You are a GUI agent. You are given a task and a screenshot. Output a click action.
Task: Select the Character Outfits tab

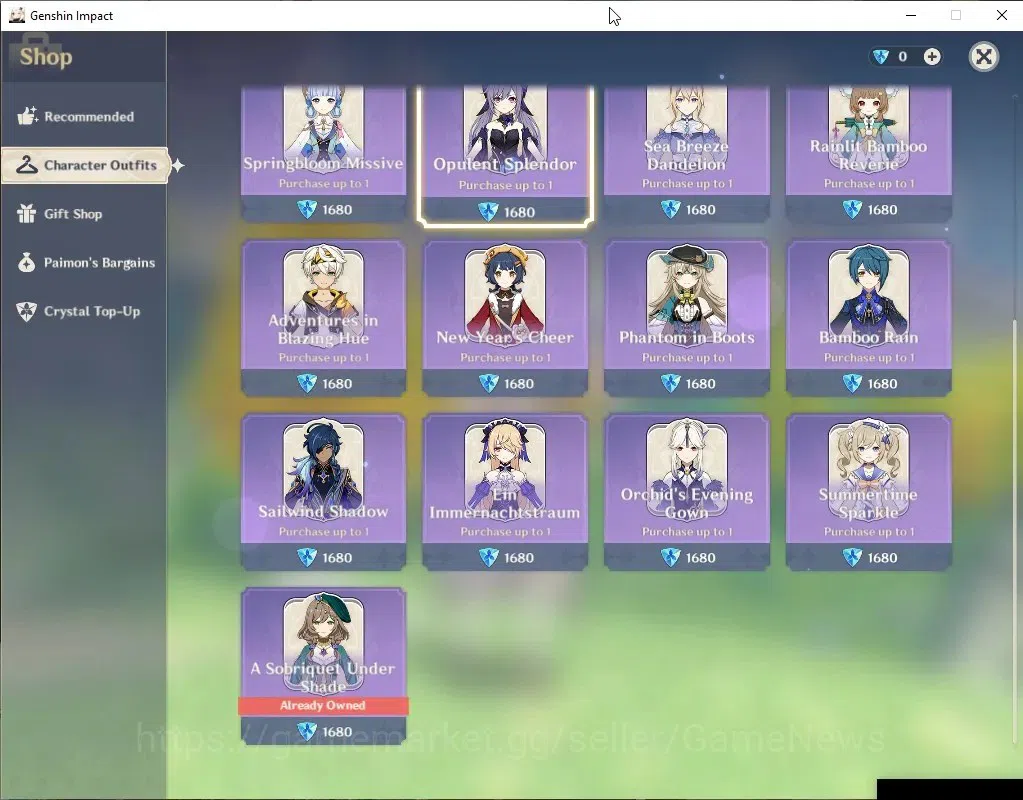(x=86, y=165)
